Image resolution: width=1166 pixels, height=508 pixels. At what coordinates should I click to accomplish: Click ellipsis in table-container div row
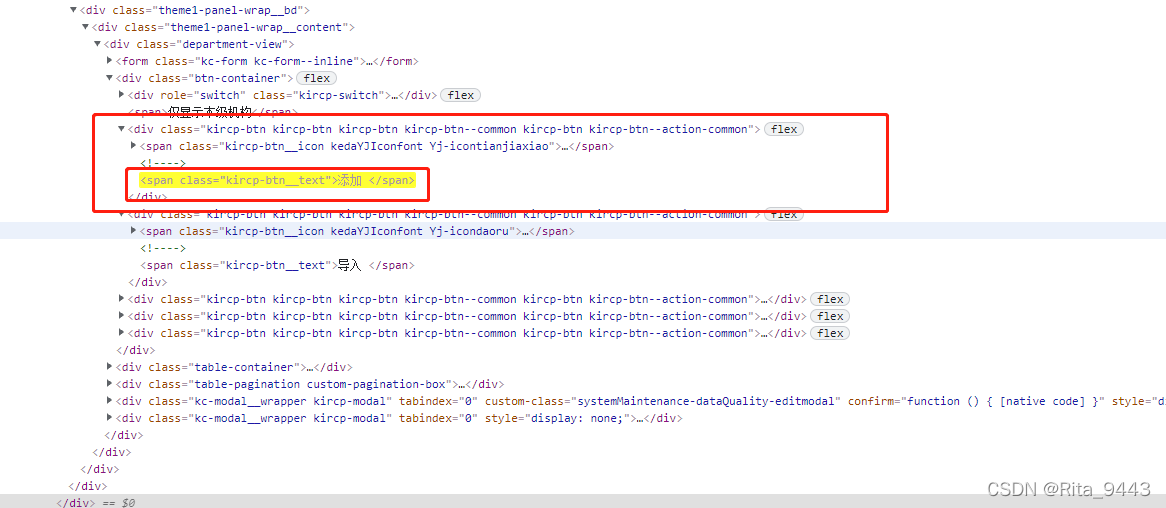coord(312,367)
